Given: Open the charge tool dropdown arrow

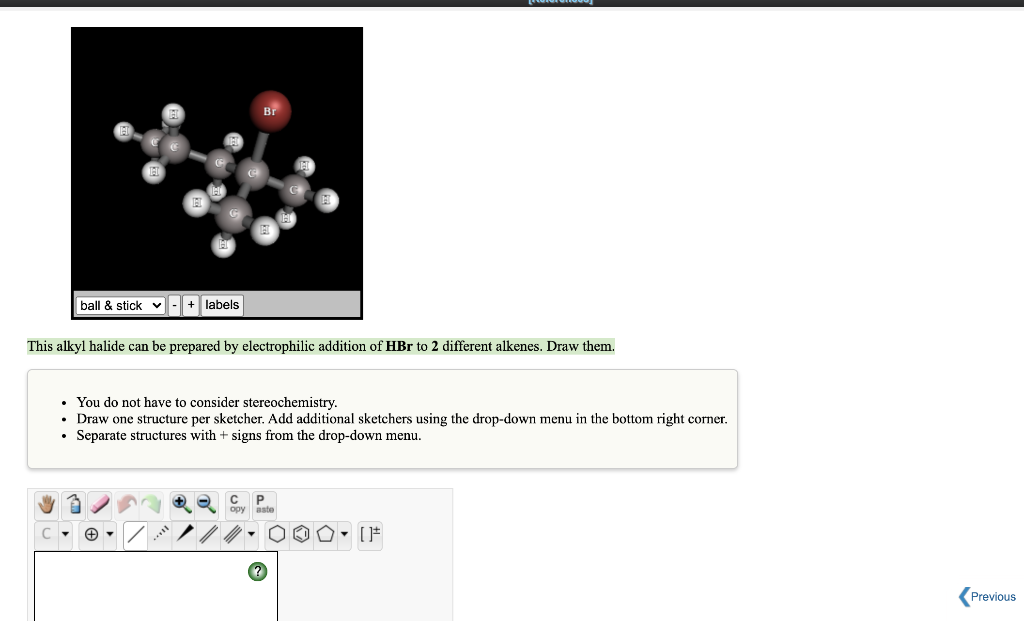Looking at the screenshot, I should click(110, 534).
